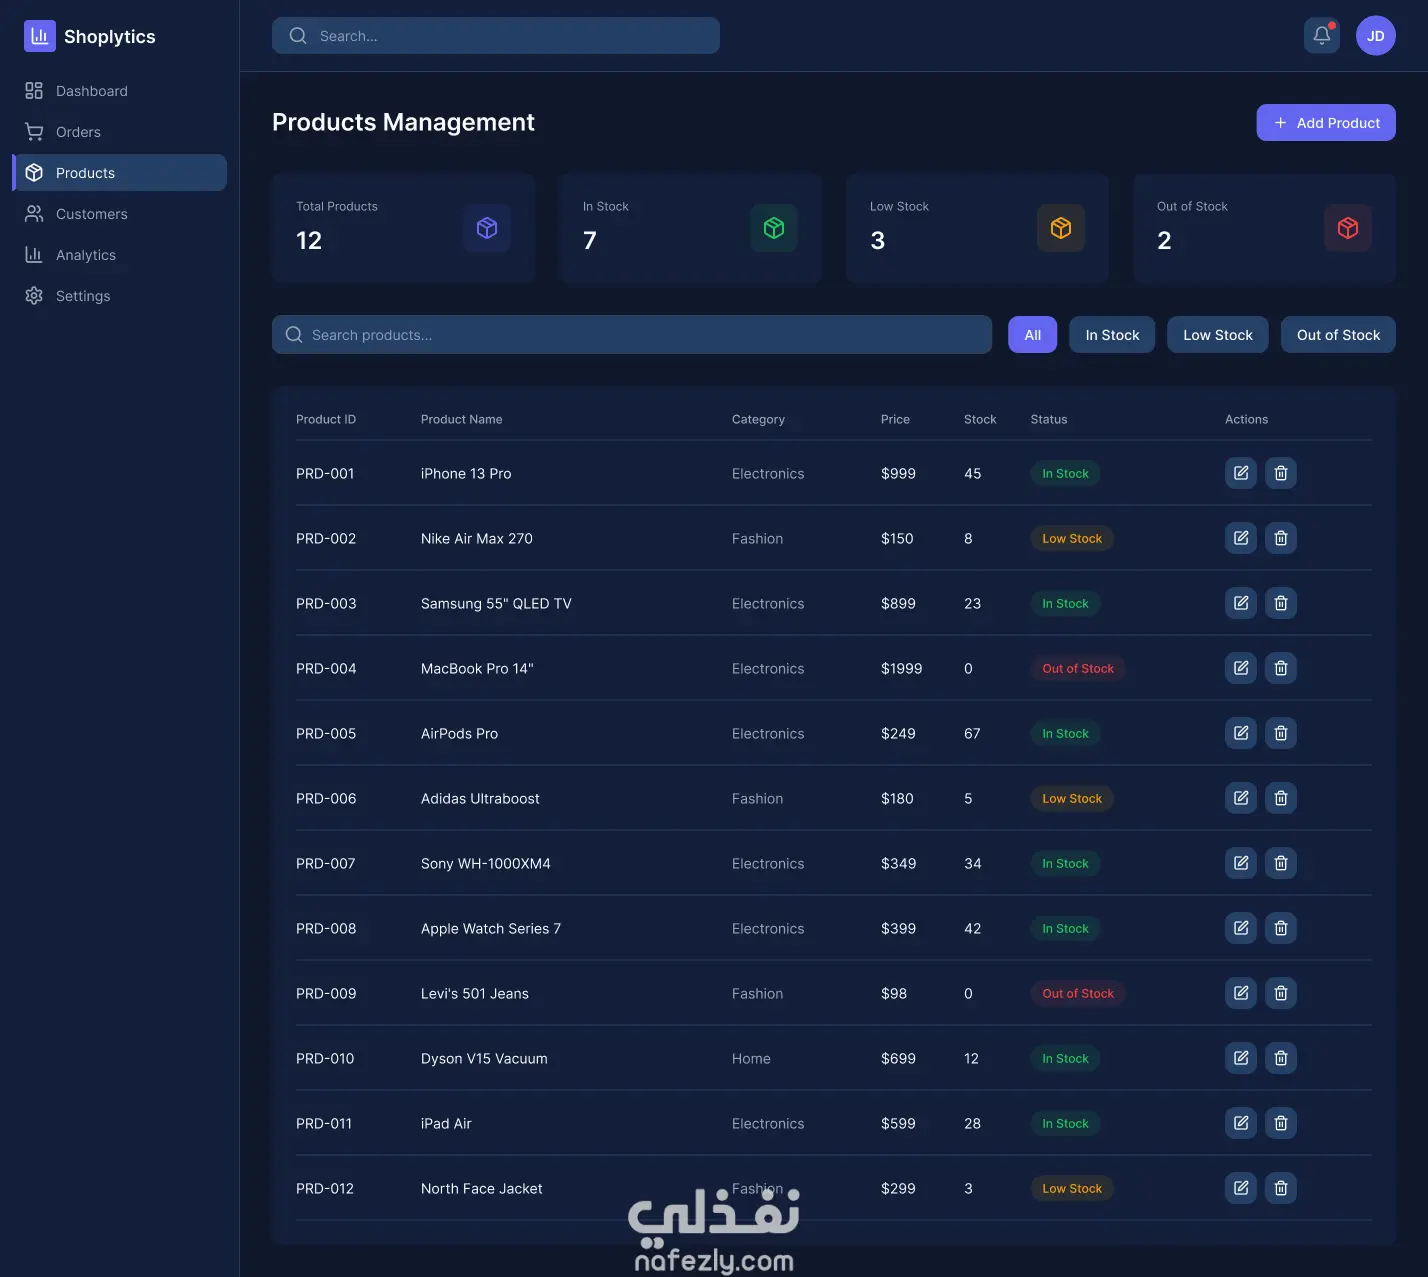Navigate to Customers
This screenshot has height=1277, width=1428.
tap(120, 214)
